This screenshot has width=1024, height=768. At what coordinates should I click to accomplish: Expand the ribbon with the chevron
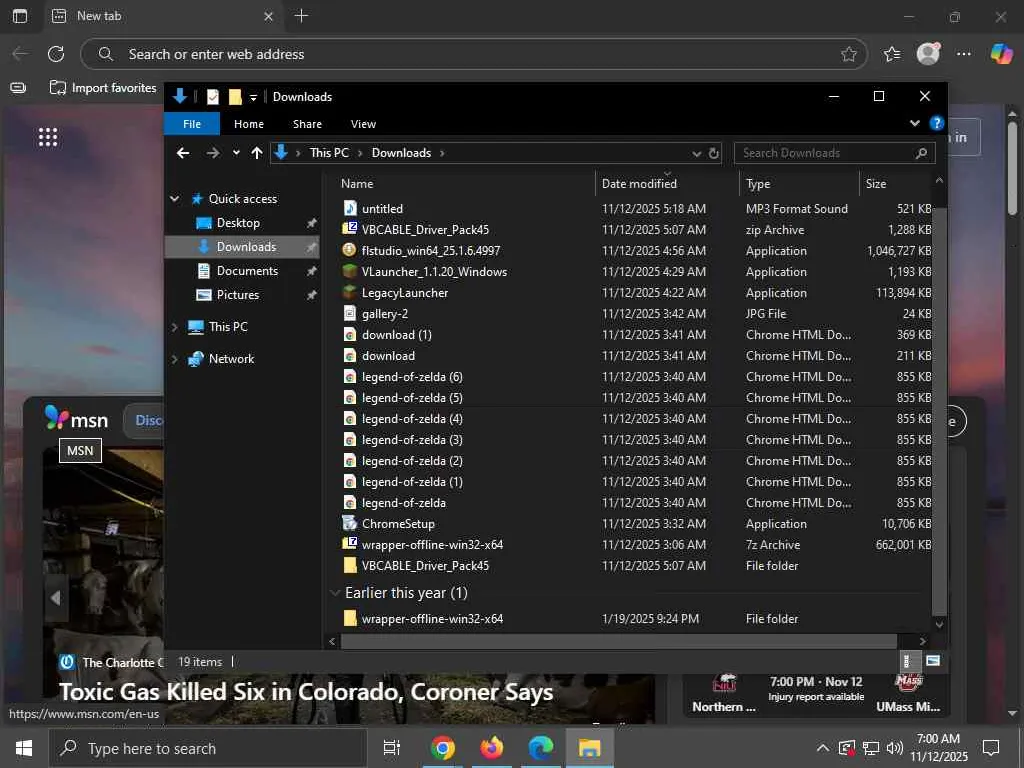click(914, 123)
